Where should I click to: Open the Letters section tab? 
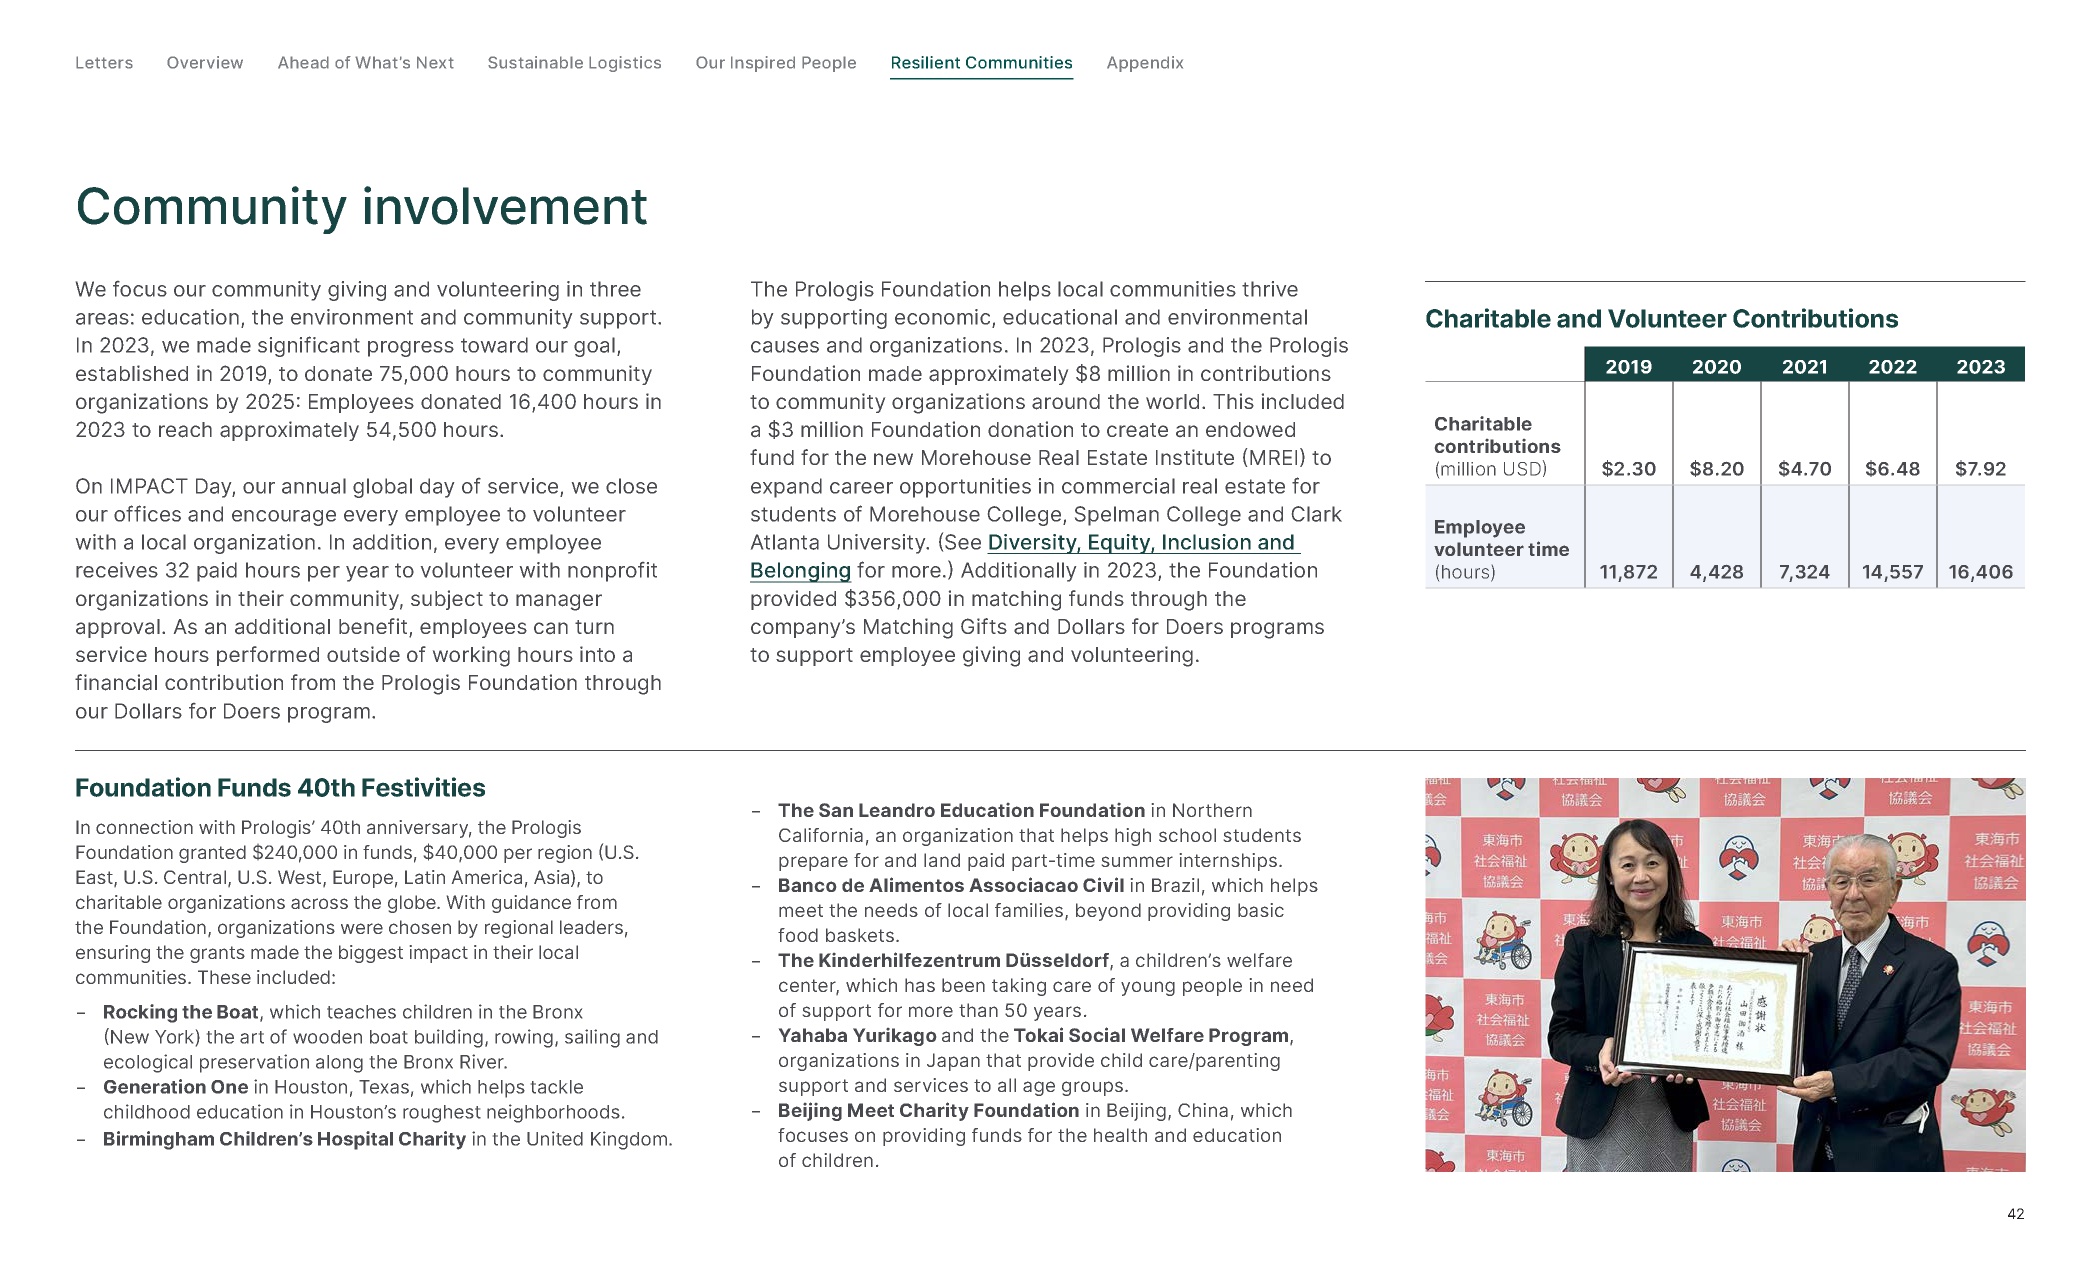click(x=104, y=63)
